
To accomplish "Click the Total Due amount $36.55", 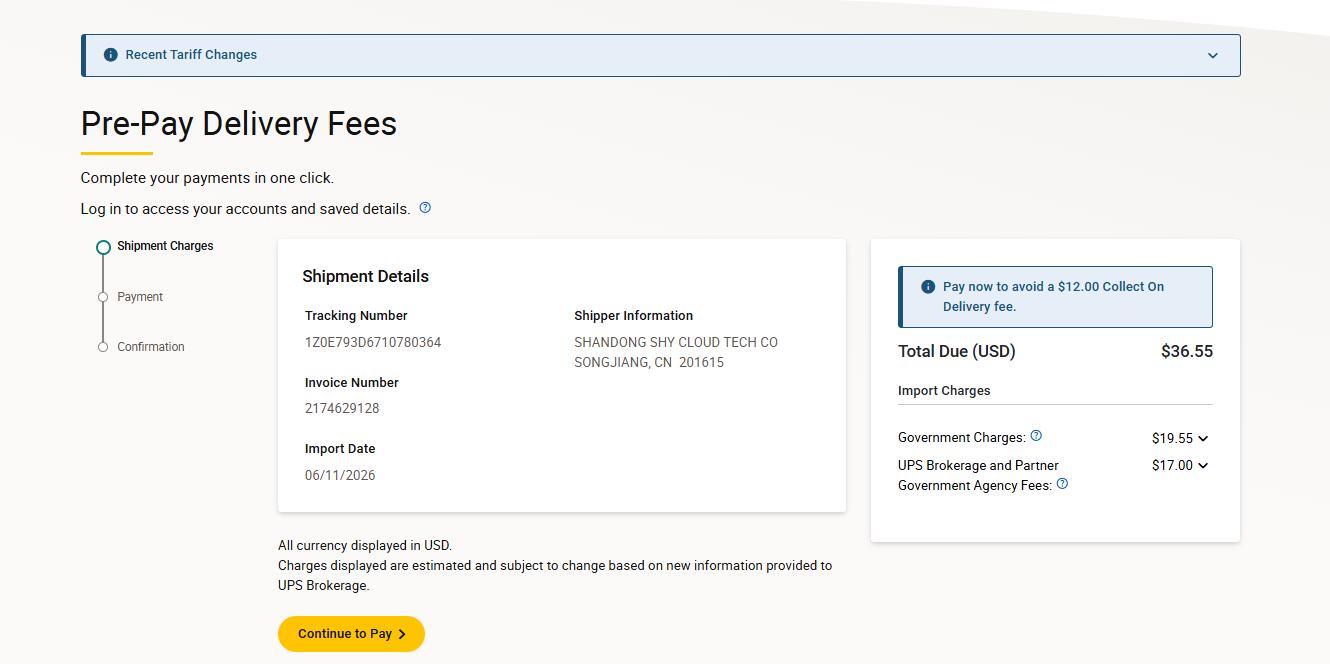I will (1187, 351).
